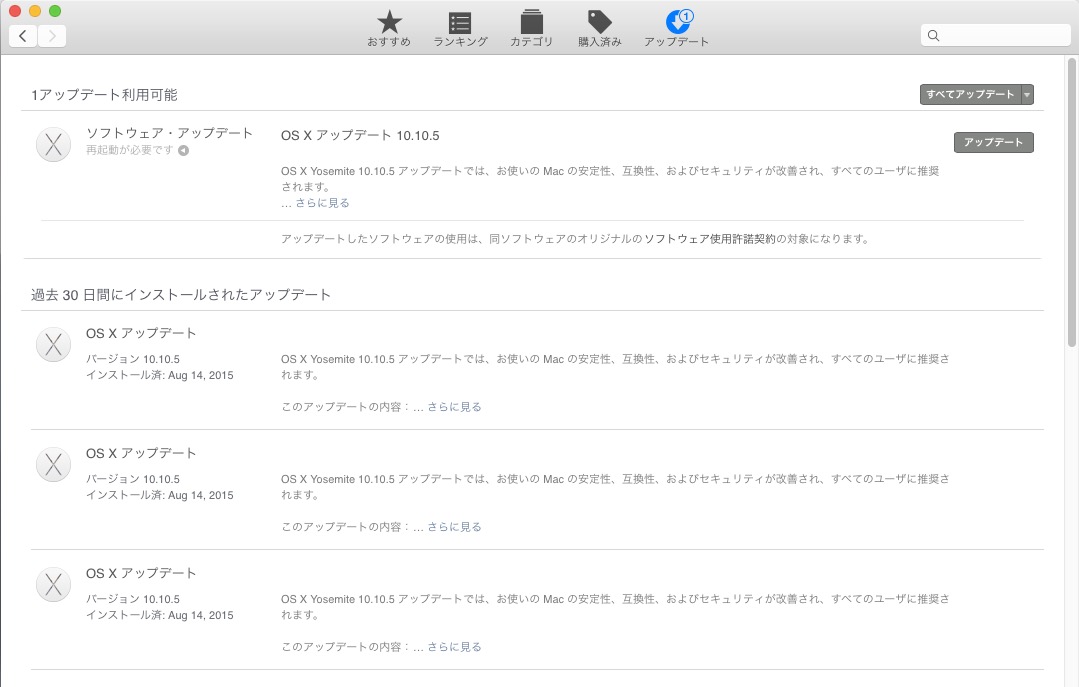Click the 1アップデート利用可能 header

(x=104, y=95)
